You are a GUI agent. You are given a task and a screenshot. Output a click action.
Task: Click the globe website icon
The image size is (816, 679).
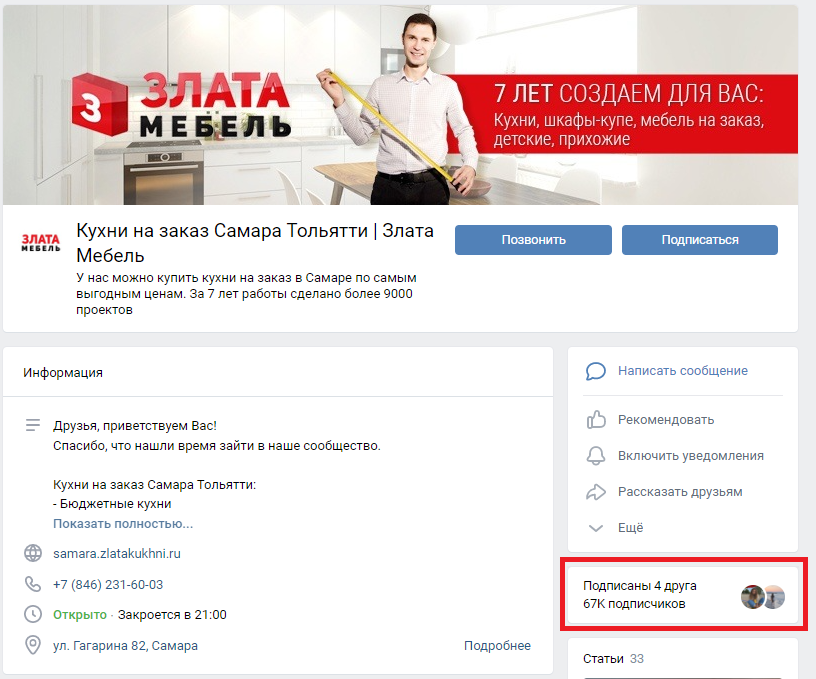pos(33,553)
